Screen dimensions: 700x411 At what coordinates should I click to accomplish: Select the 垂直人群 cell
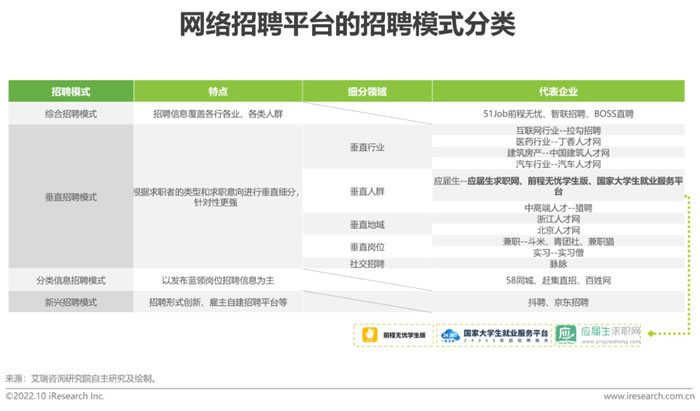[367, 191]
